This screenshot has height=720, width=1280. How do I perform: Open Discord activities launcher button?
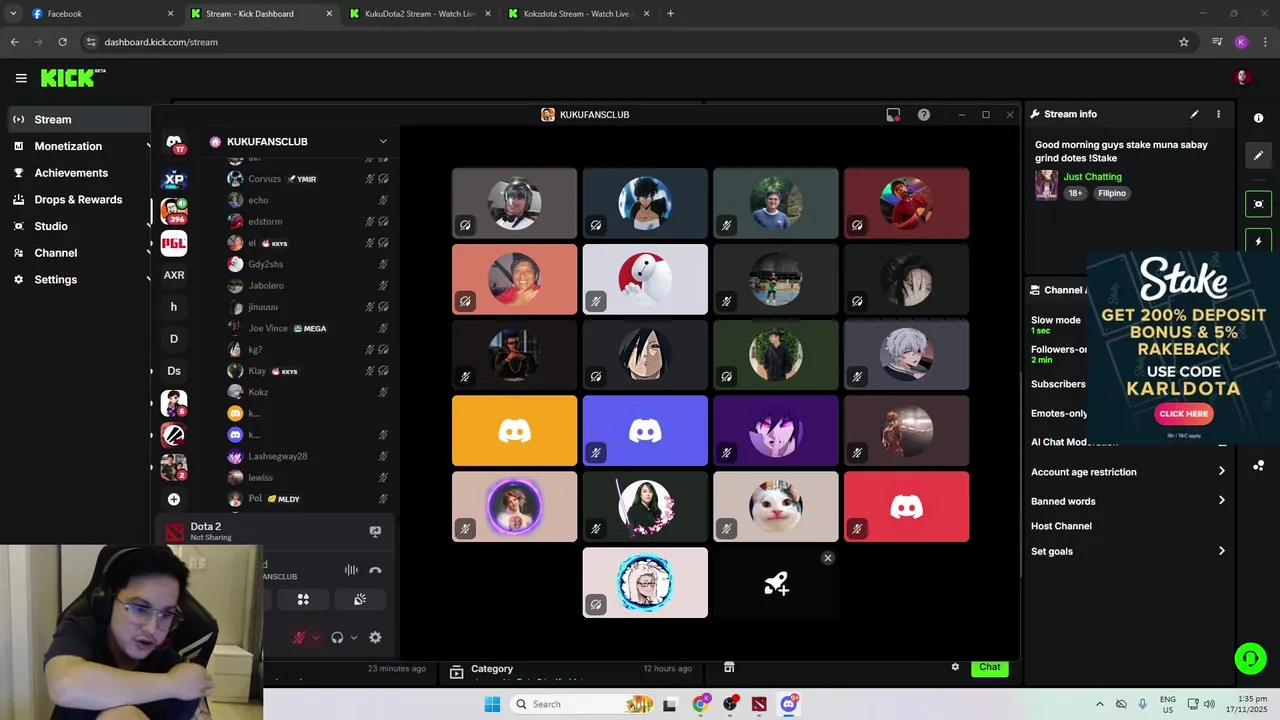(x=303, y=599)
